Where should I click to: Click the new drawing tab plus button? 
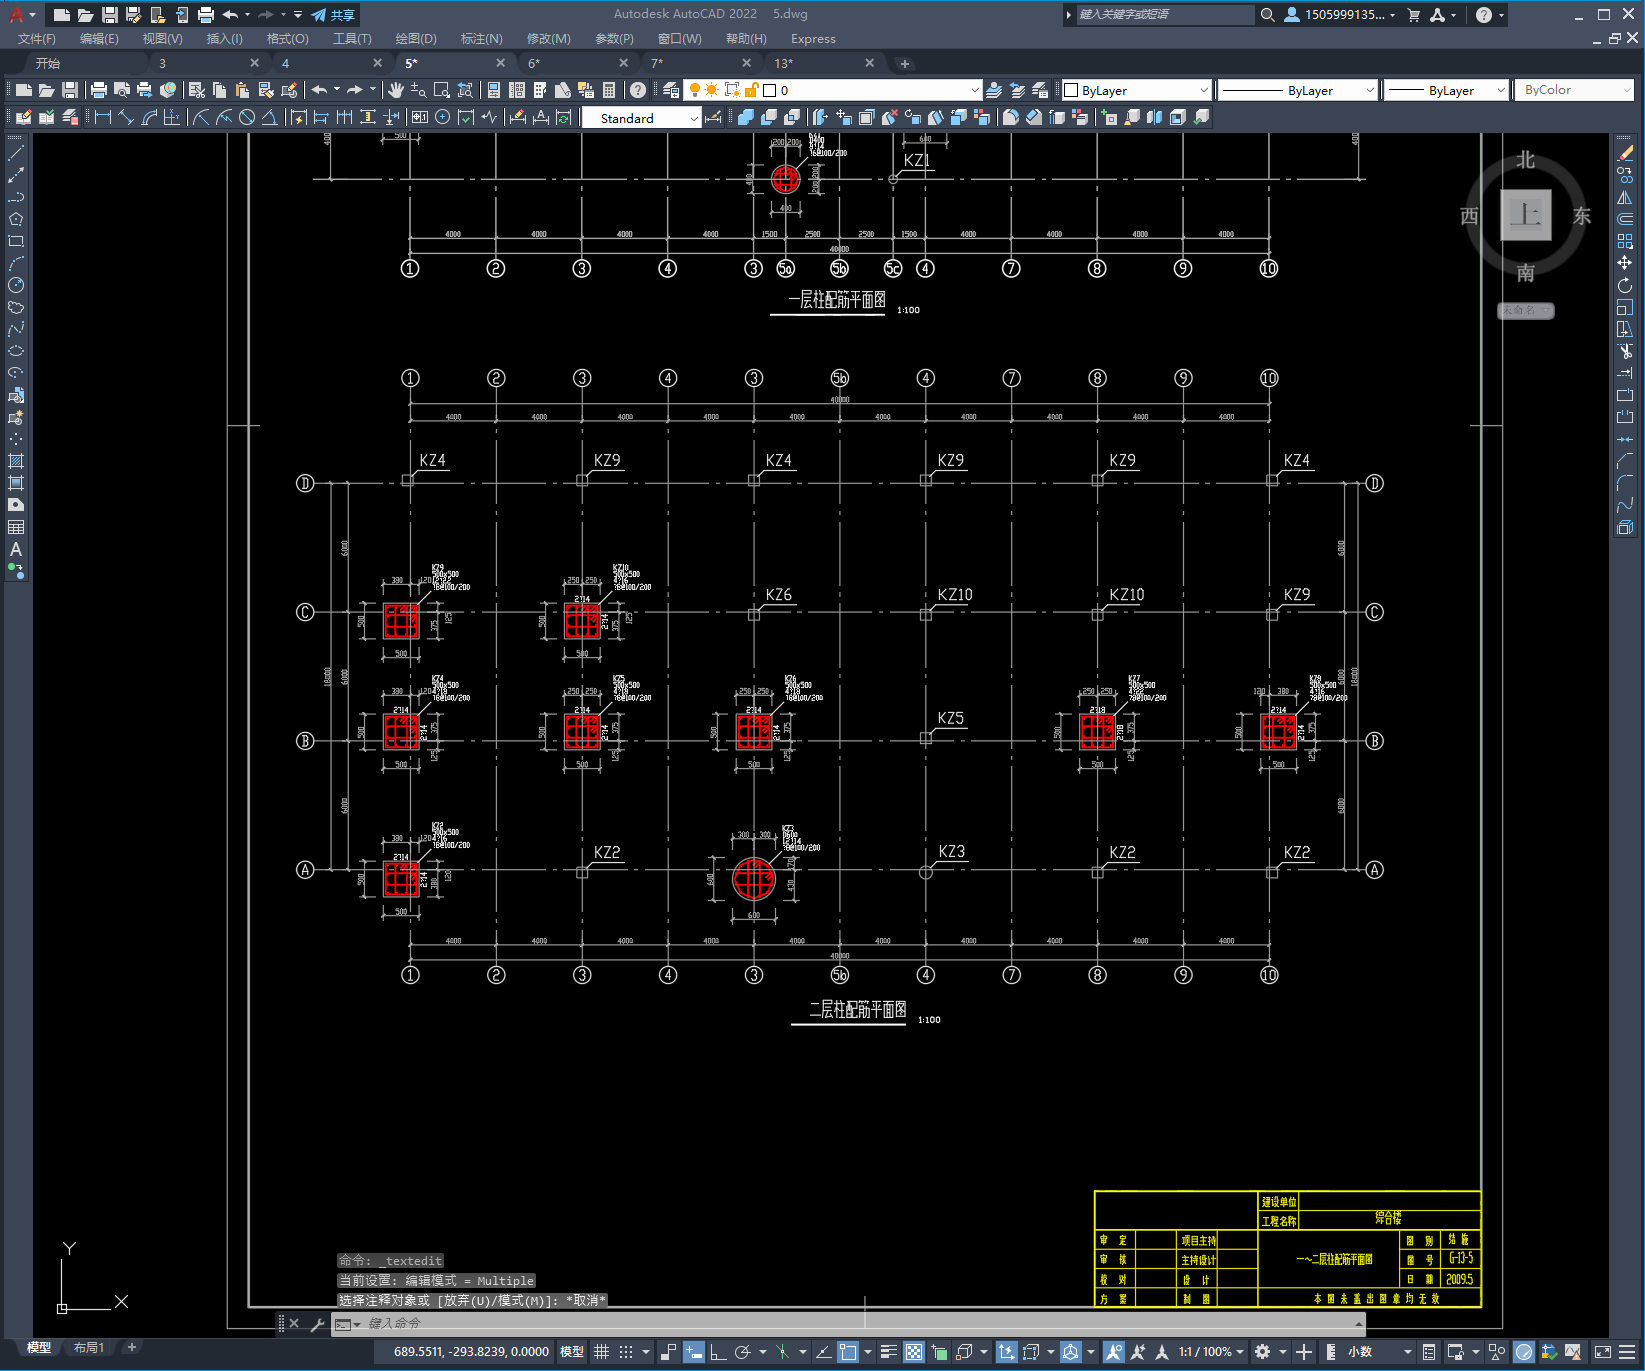pos(905,64)
